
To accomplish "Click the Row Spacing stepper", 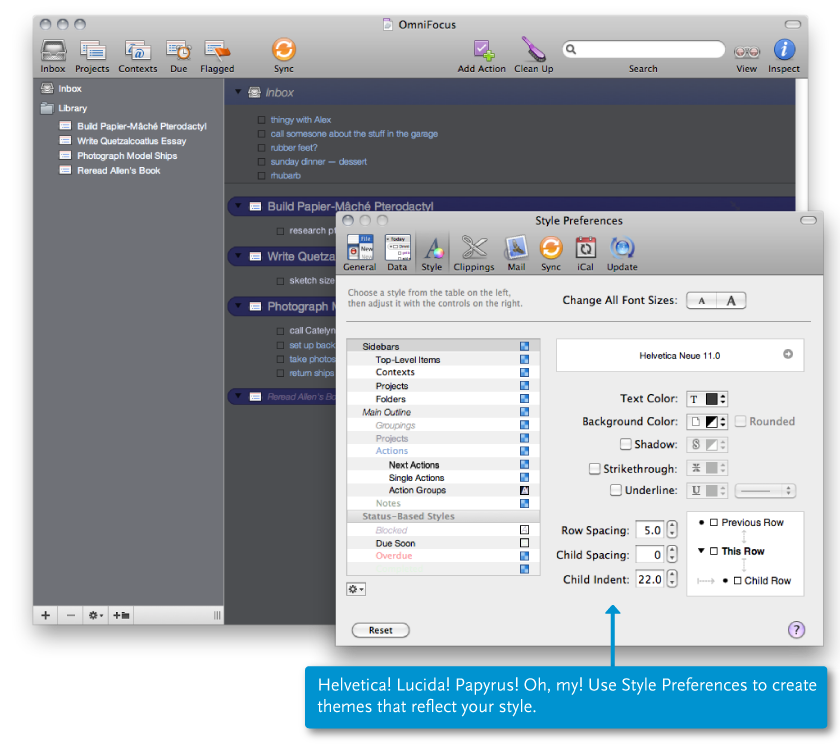I will point(672,530).
